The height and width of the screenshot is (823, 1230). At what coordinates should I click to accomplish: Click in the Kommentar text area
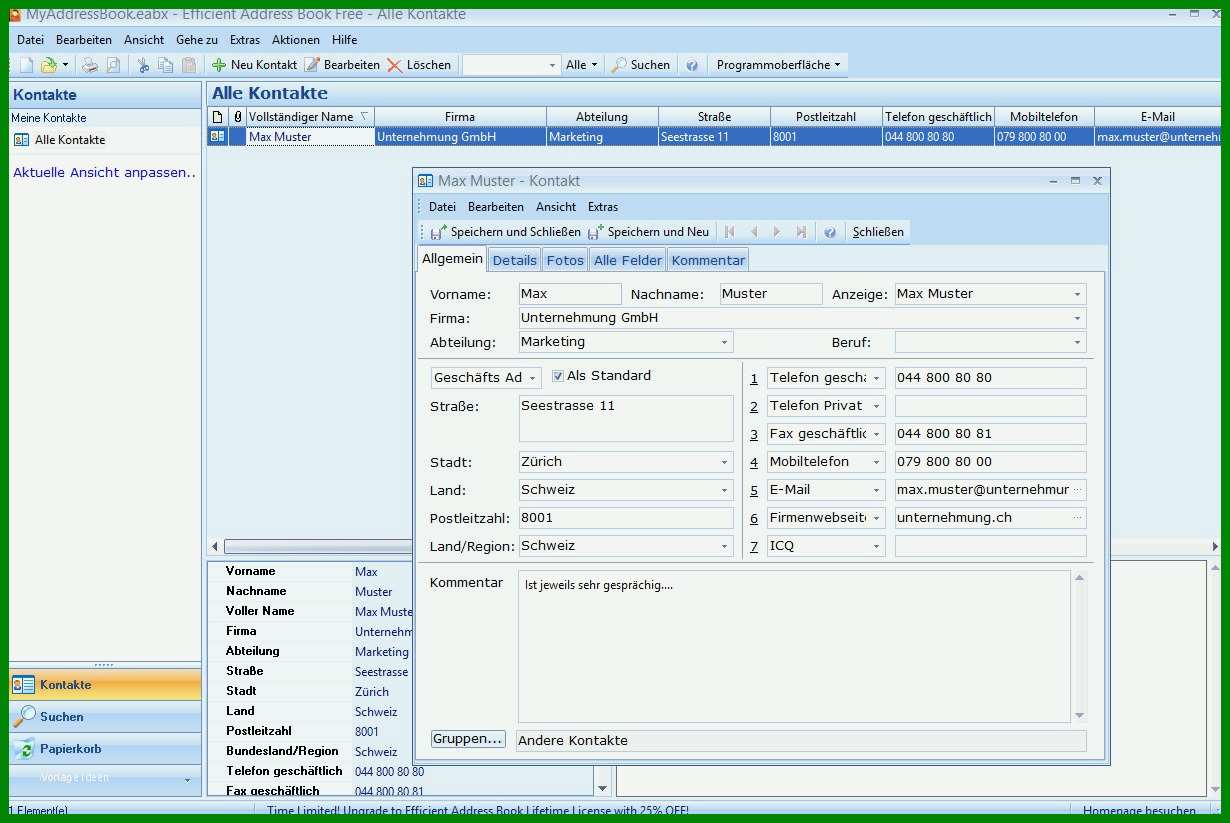[794, 646]
